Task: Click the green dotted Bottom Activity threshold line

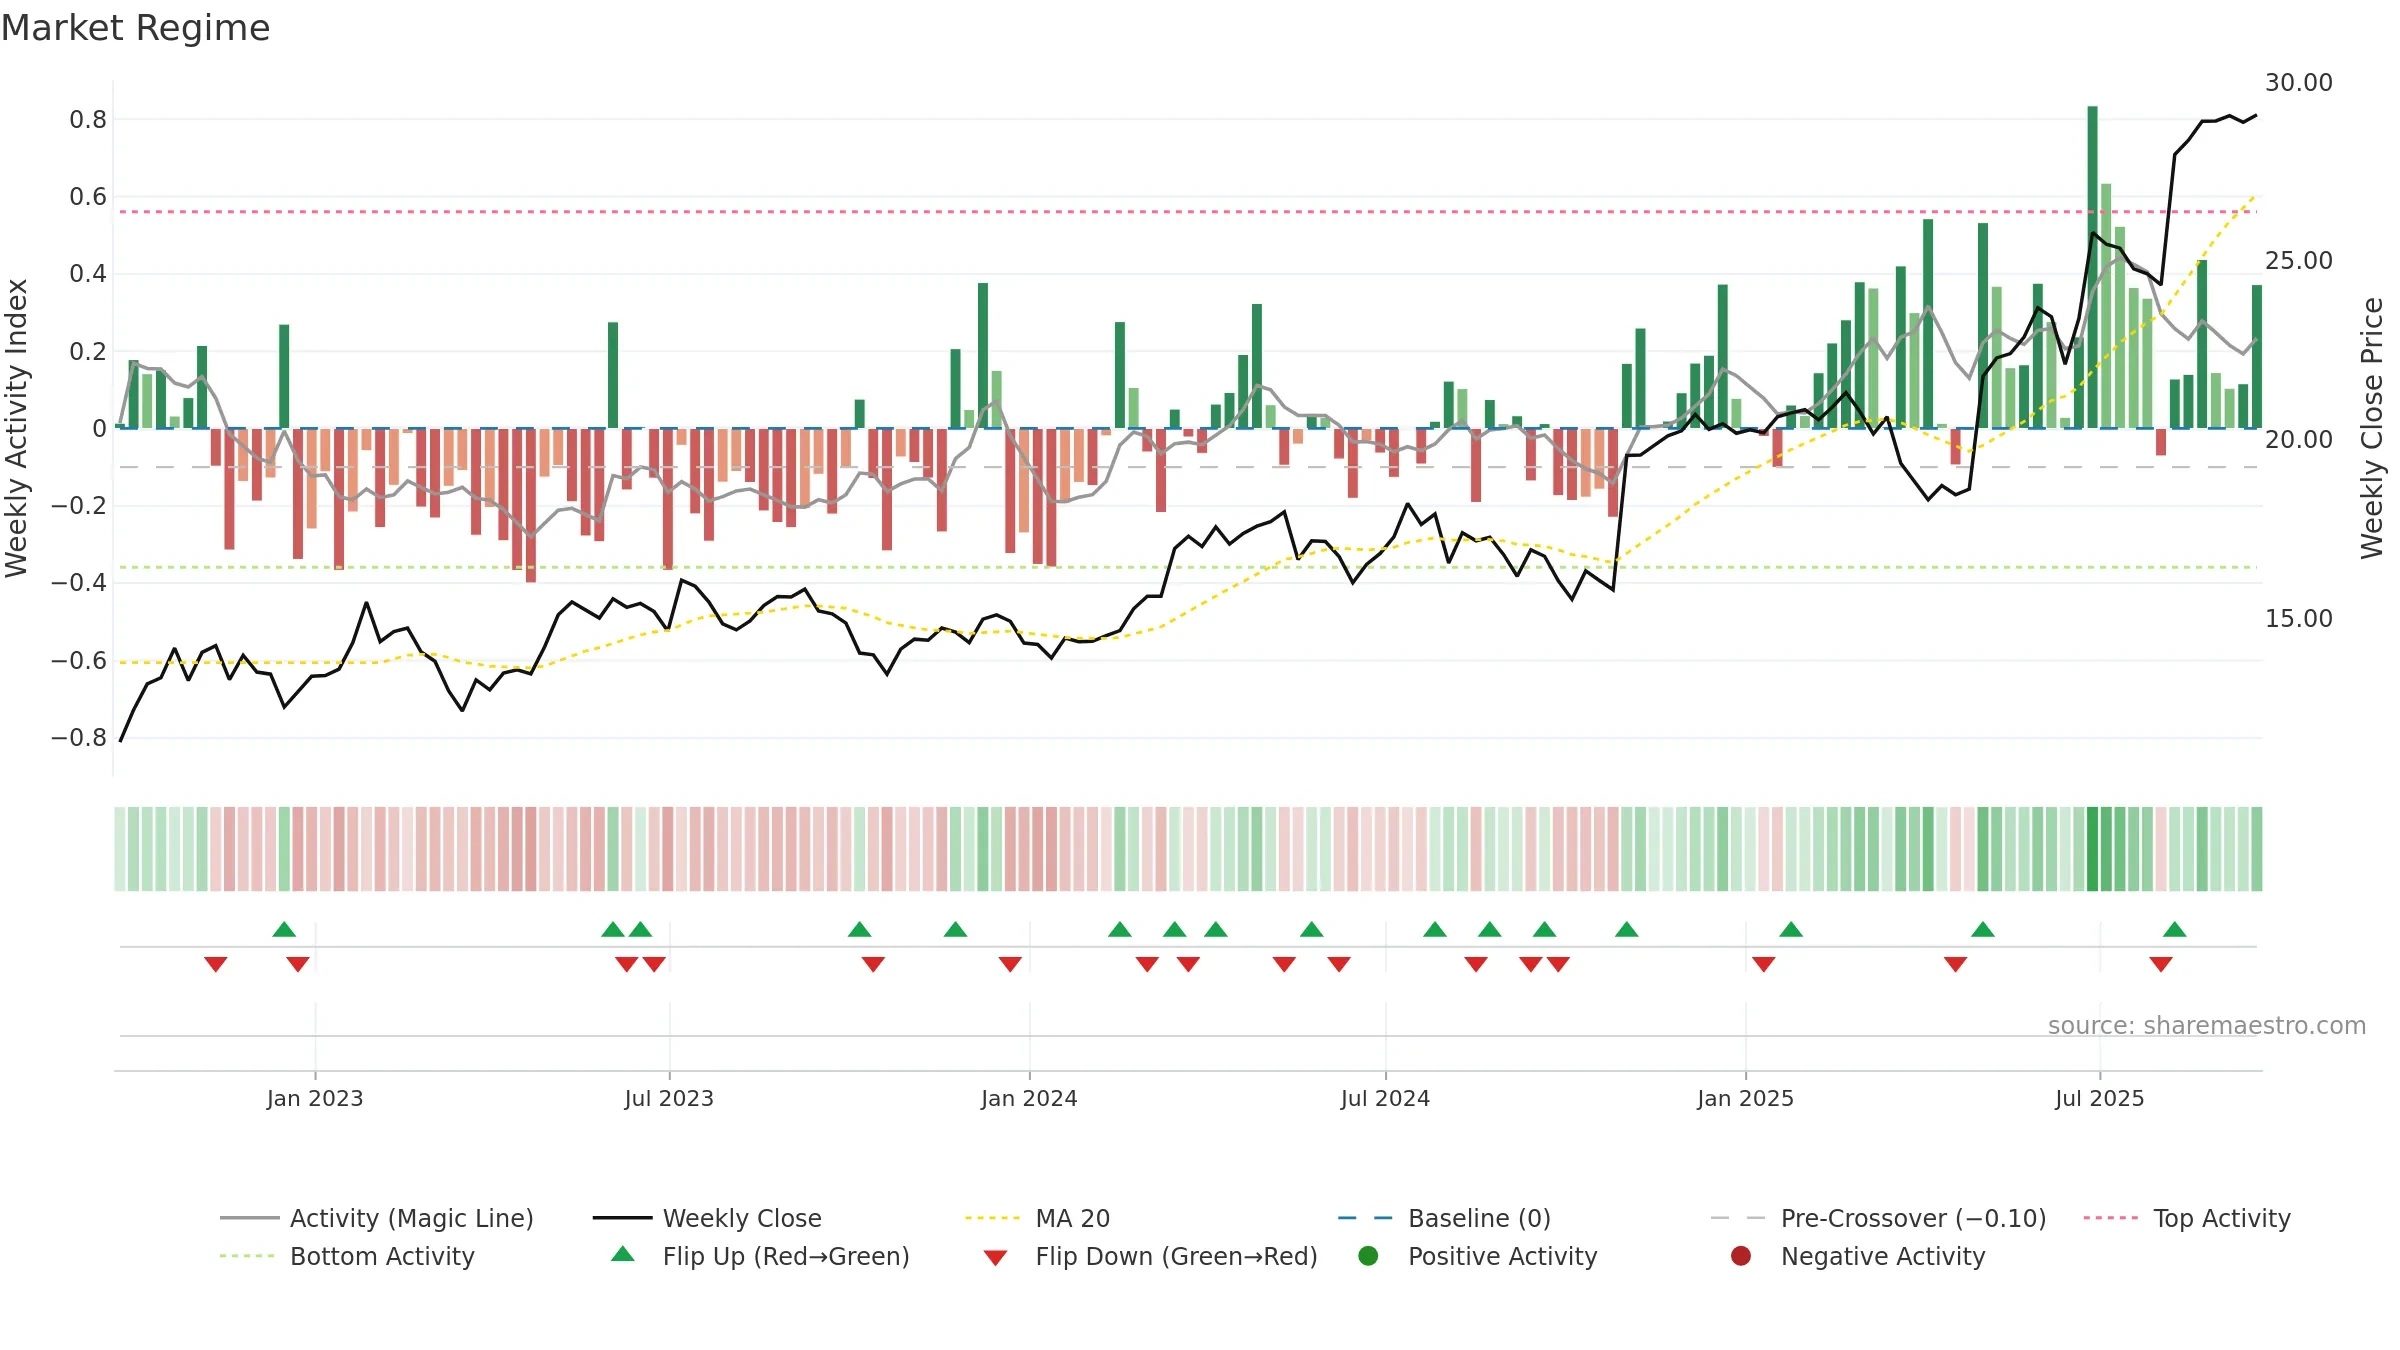Action: [x=1188, y=567]
